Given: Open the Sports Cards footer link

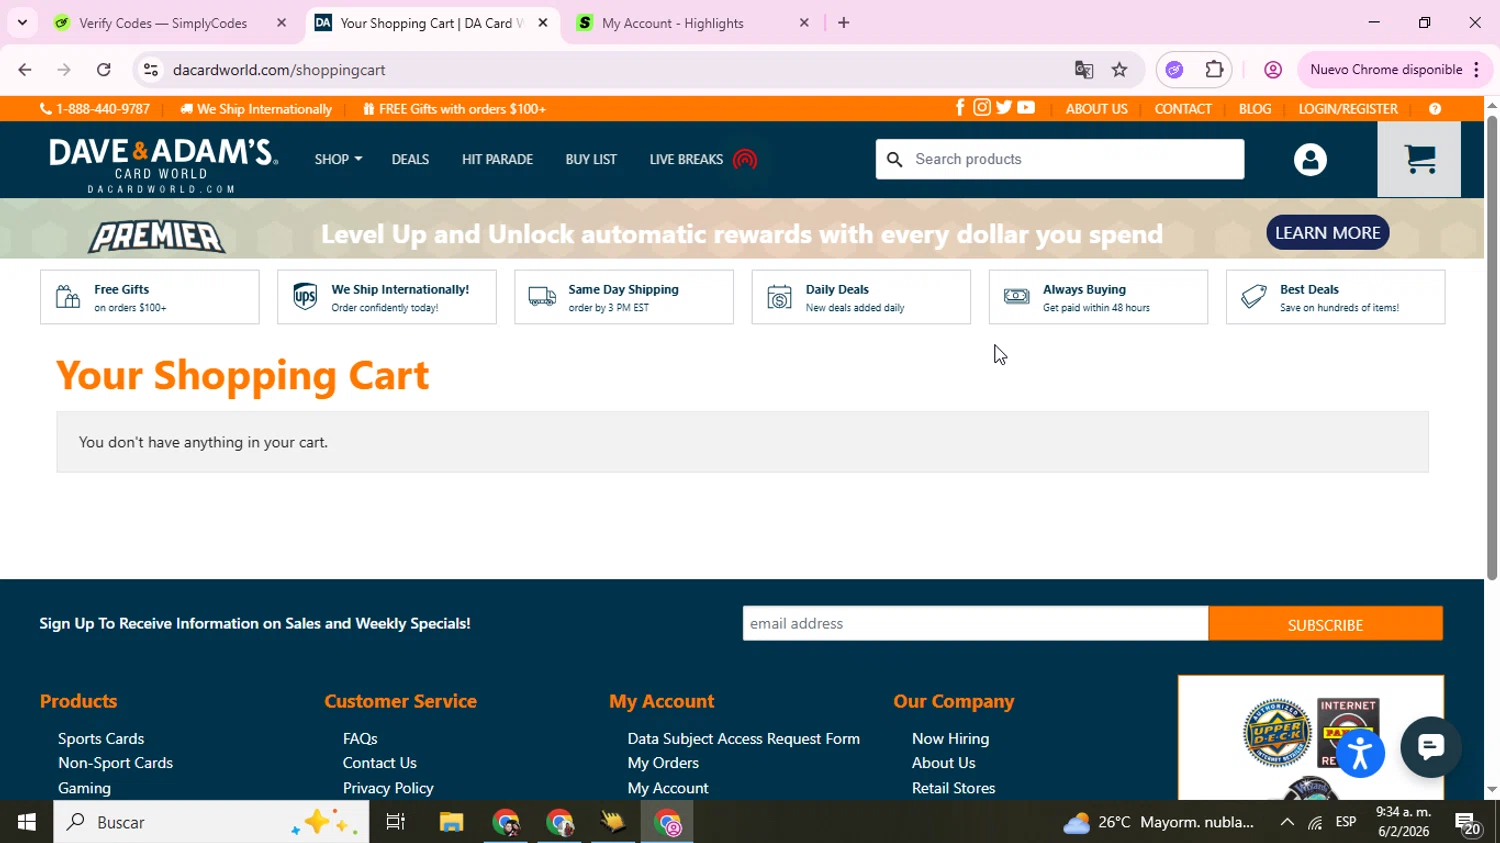Looking at the screenshot, I should [x=101, y=738].
